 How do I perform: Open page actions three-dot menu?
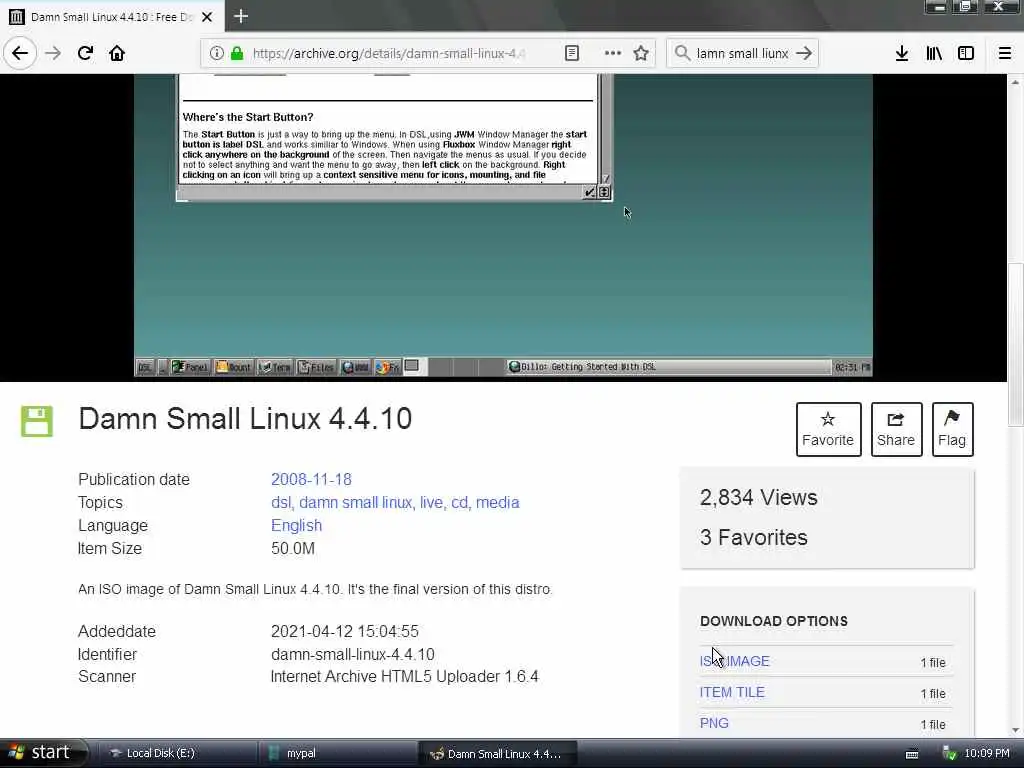pyautogui.click(x=613, y=53)
